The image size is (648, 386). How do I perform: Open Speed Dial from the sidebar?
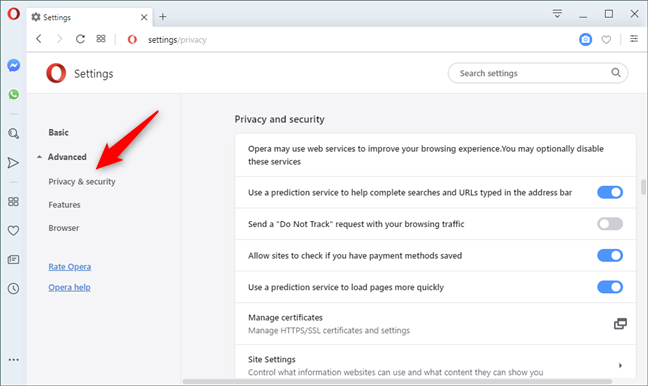coord(13,201)
